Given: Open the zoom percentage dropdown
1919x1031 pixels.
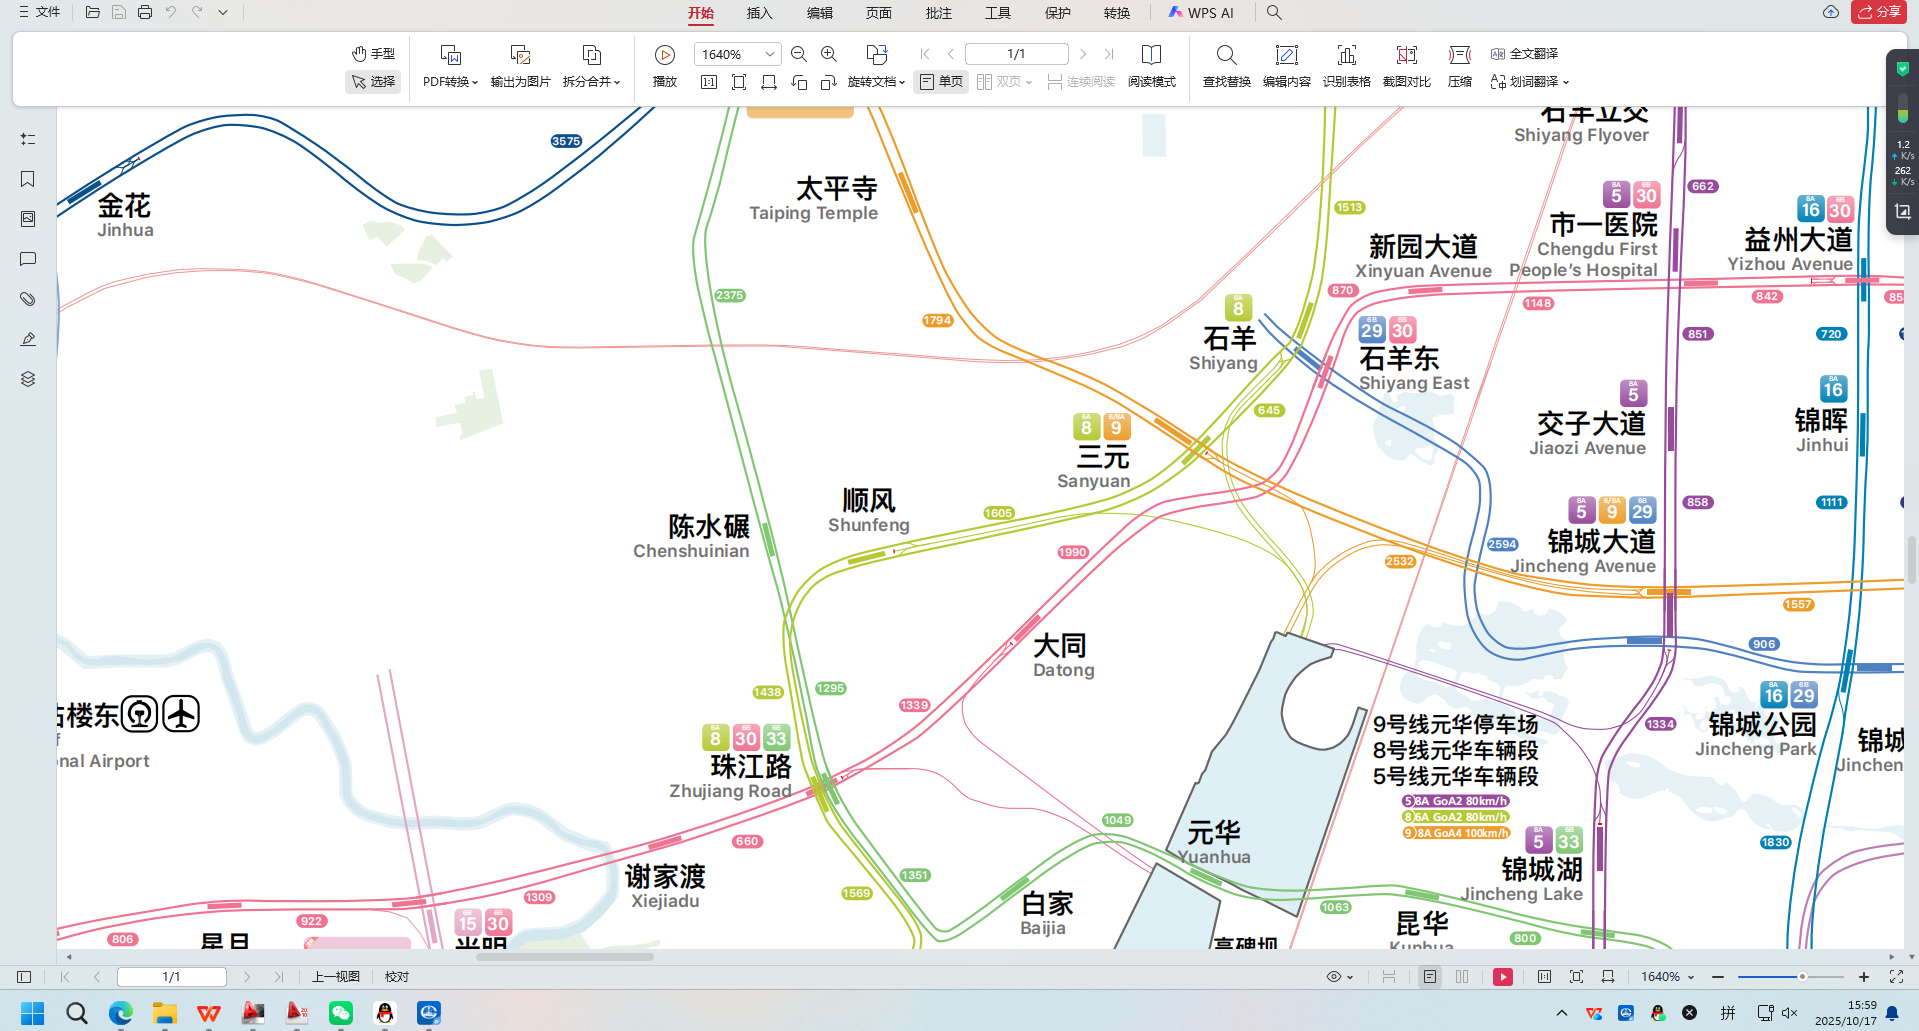Looking at the screenshot, I should point(768,54).
